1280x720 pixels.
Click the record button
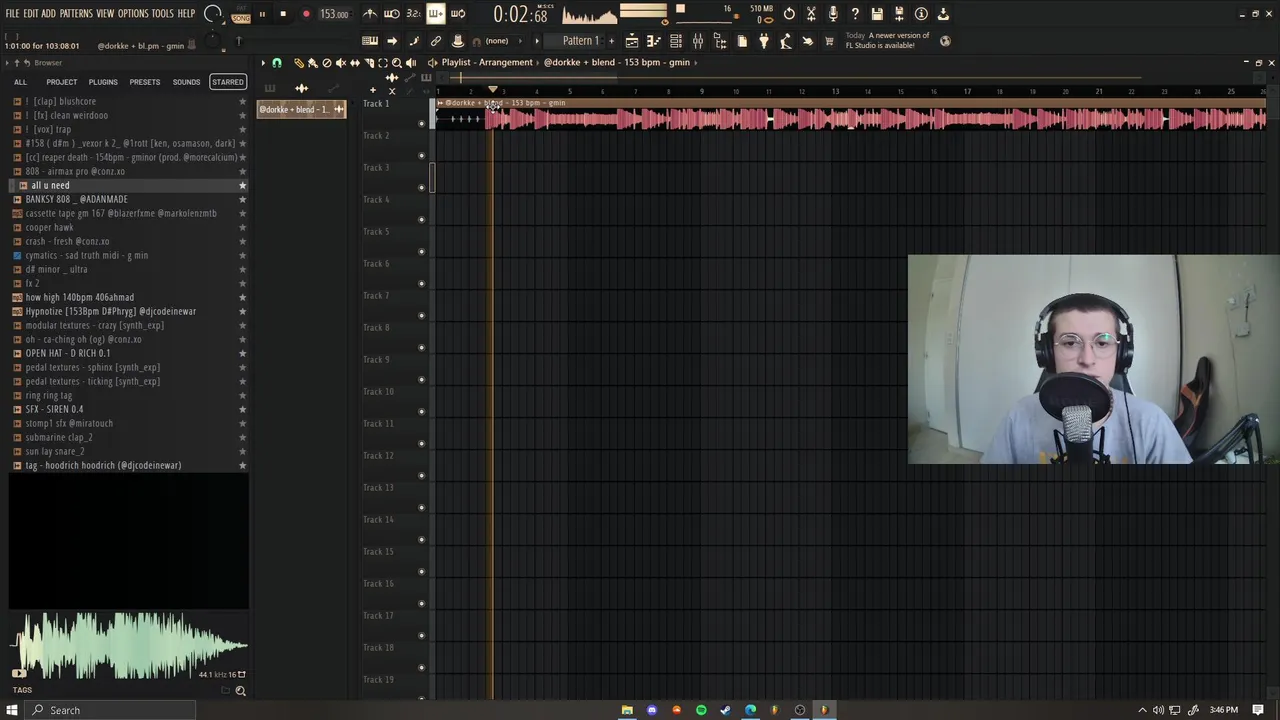pyautogui.click(x=306, y=14)
